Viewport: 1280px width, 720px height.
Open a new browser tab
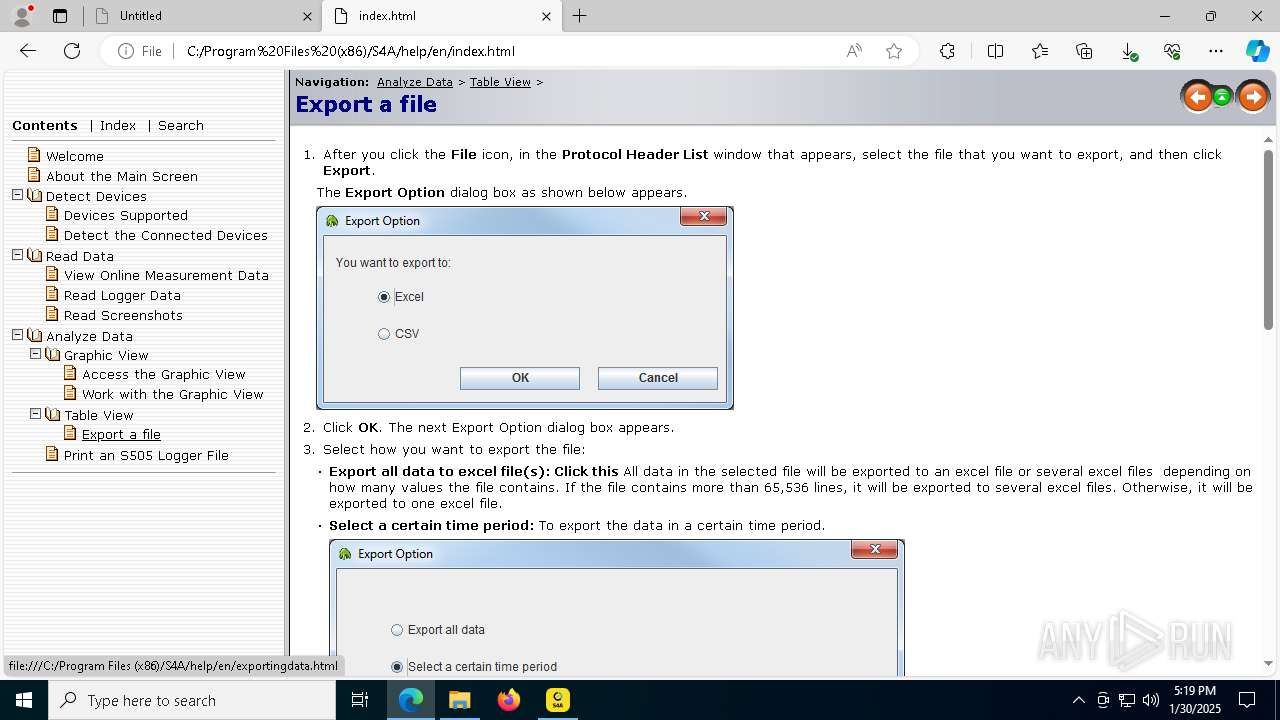580,16
